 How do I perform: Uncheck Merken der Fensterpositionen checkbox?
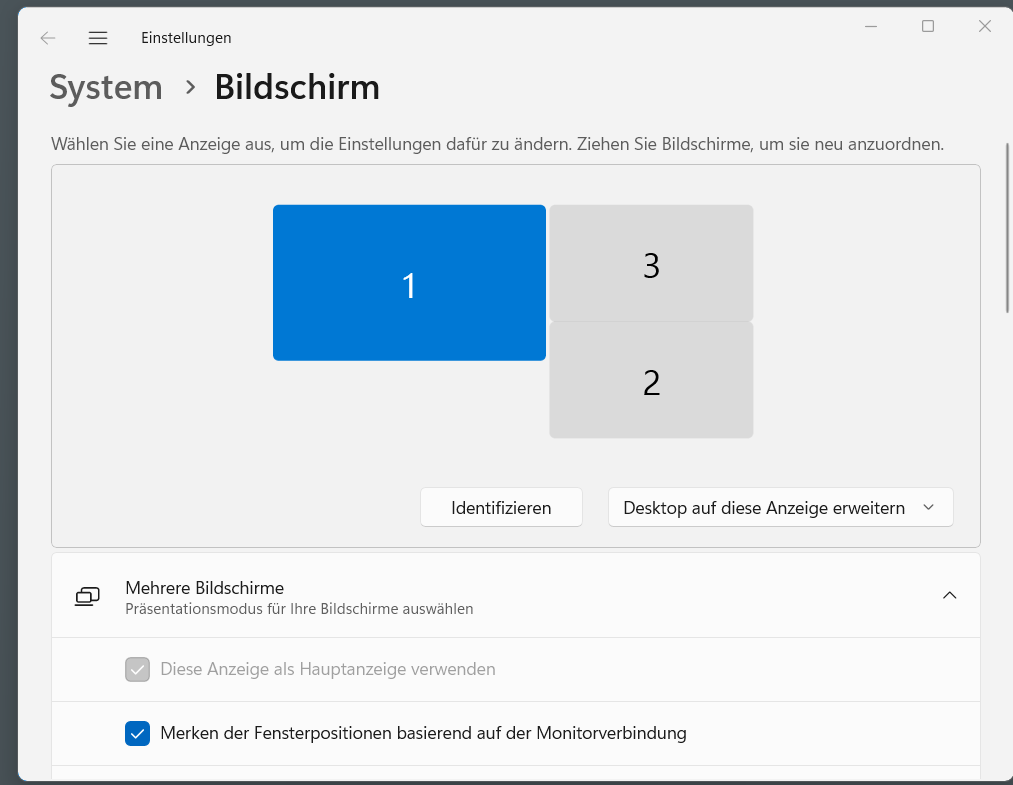point(138,733)
